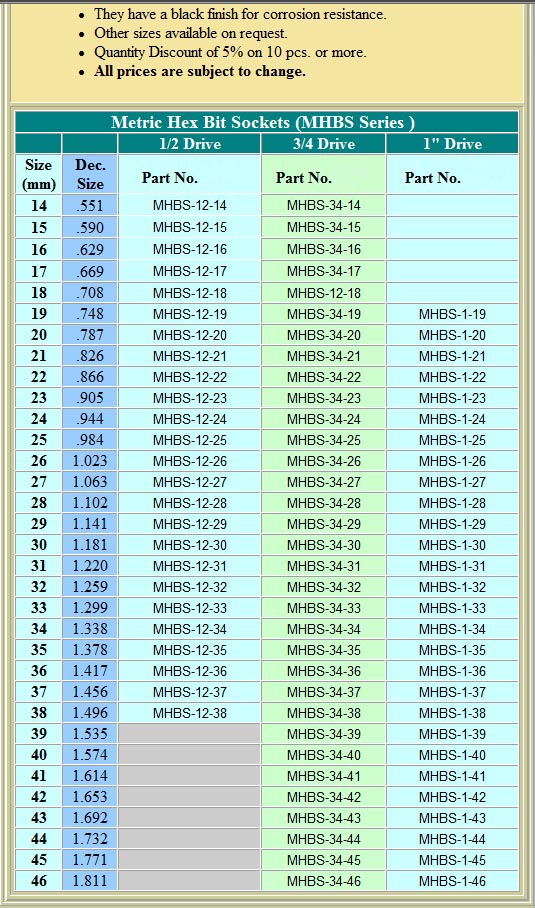Click 'All prices are subject to change' text
The image size is (535, 908).
click(200, 72)
